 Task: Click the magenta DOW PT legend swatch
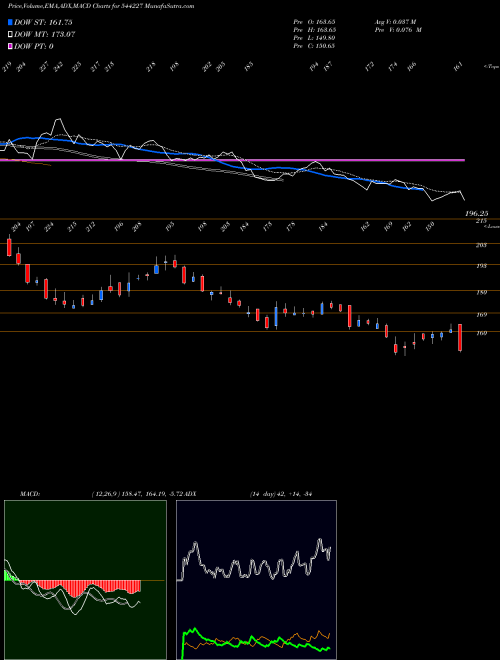click(x=10, y=46)
